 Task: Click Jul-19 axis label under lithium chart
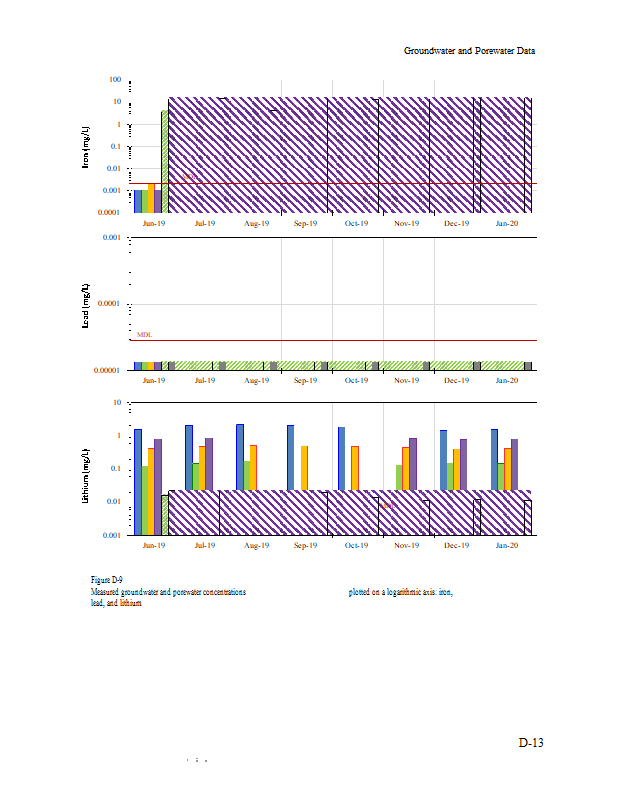pos(204,546)
